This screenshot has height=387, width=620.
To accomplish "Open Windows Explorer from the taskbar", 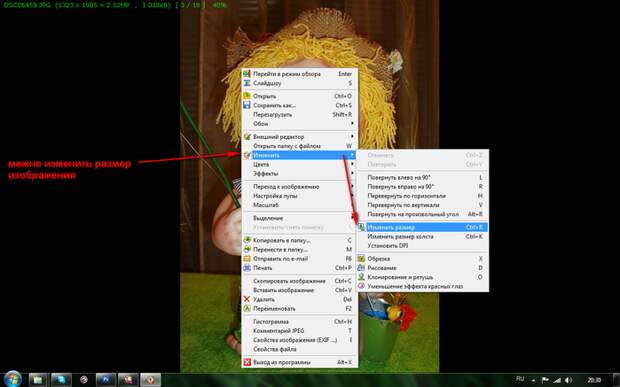I will point(38,380).
